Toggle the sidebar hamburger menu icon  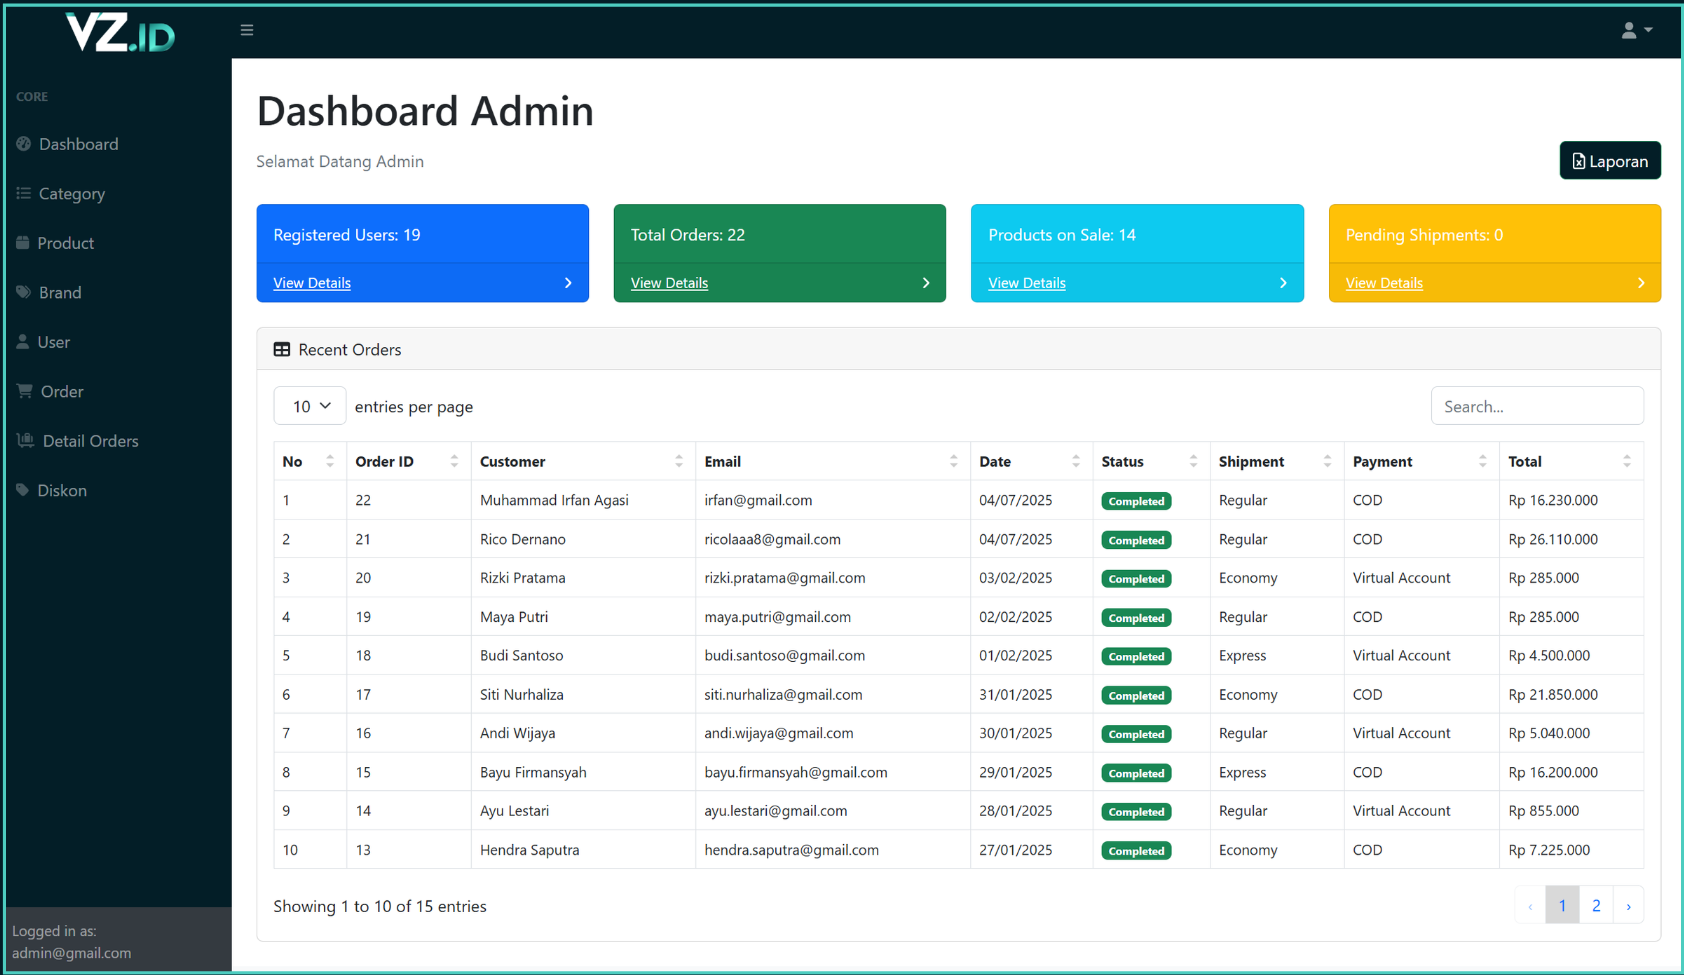click(247, 30)
